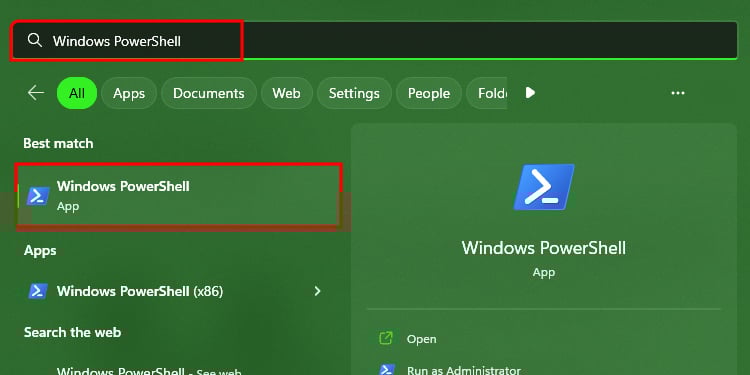750x375 pixels.
Task: Open the Windows PowerShell best match result
Action: [x=179, y=196]
